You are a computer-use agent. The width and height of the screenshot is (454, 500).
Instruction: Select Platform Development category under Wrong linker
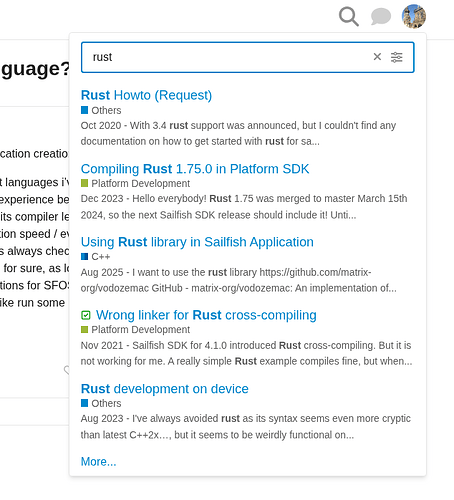pyautogui.click(x=135, y=330)
